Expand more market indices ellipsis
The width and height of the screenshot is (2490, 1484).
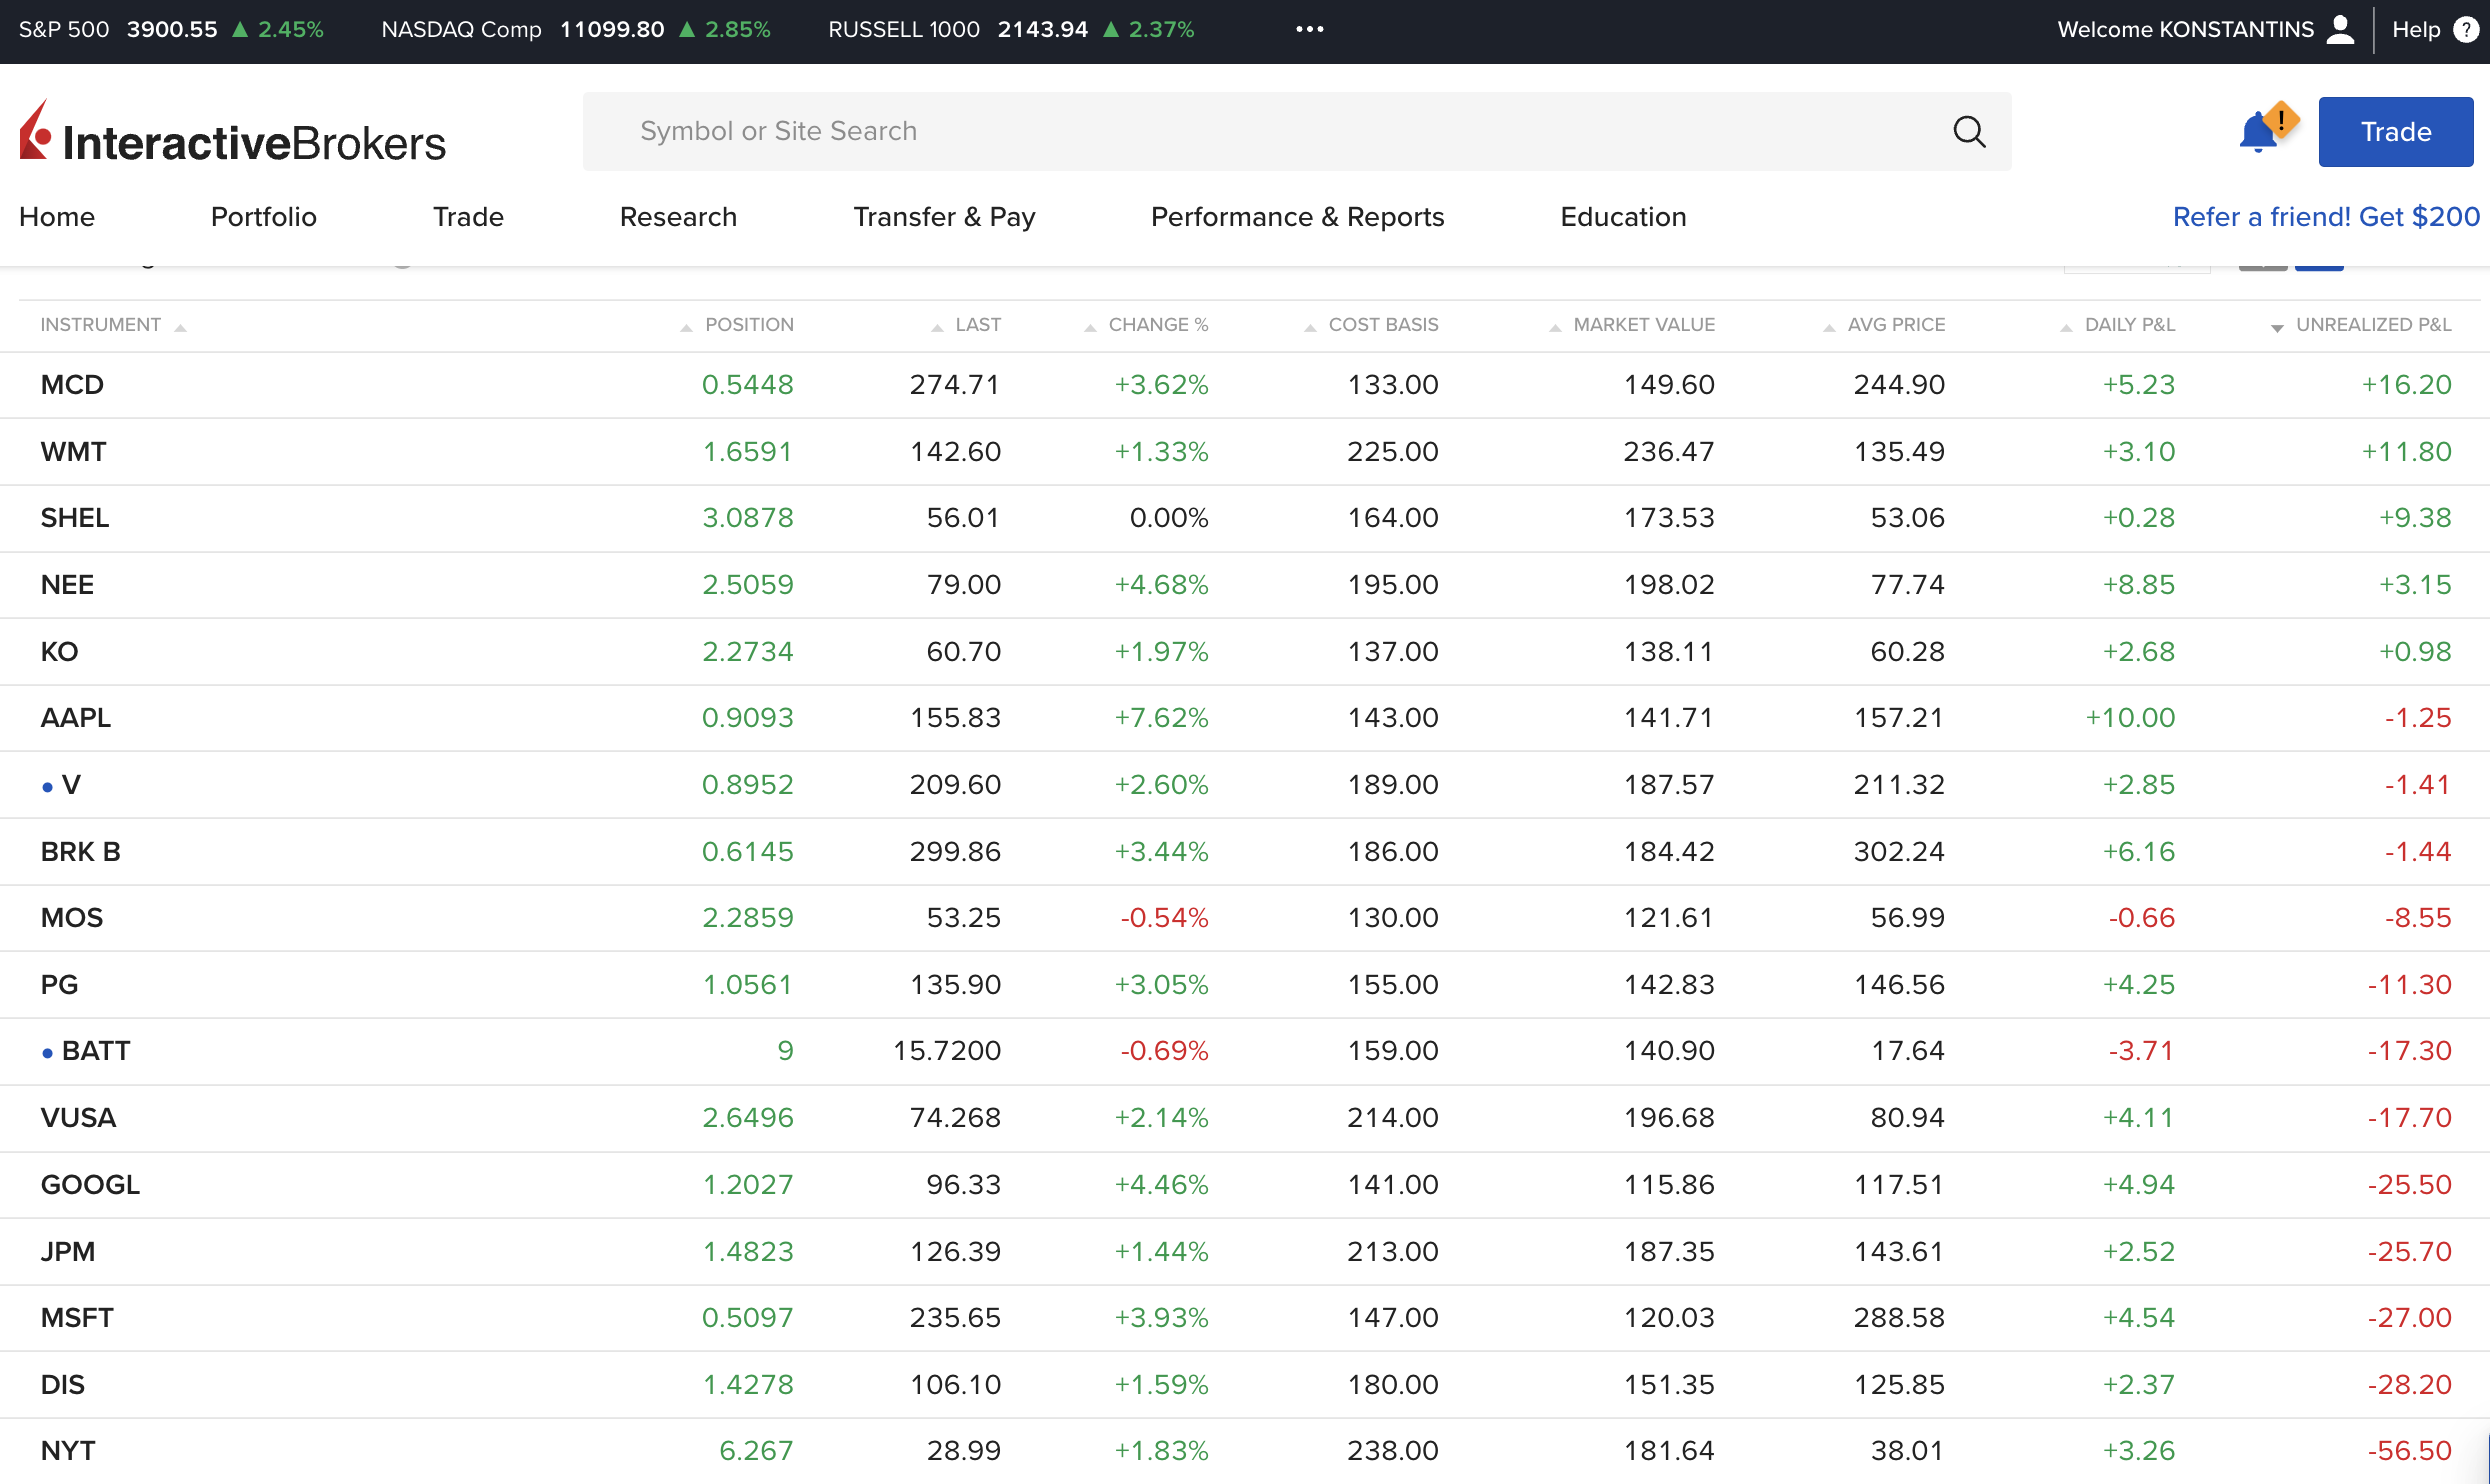click(x=1310, y=29)
